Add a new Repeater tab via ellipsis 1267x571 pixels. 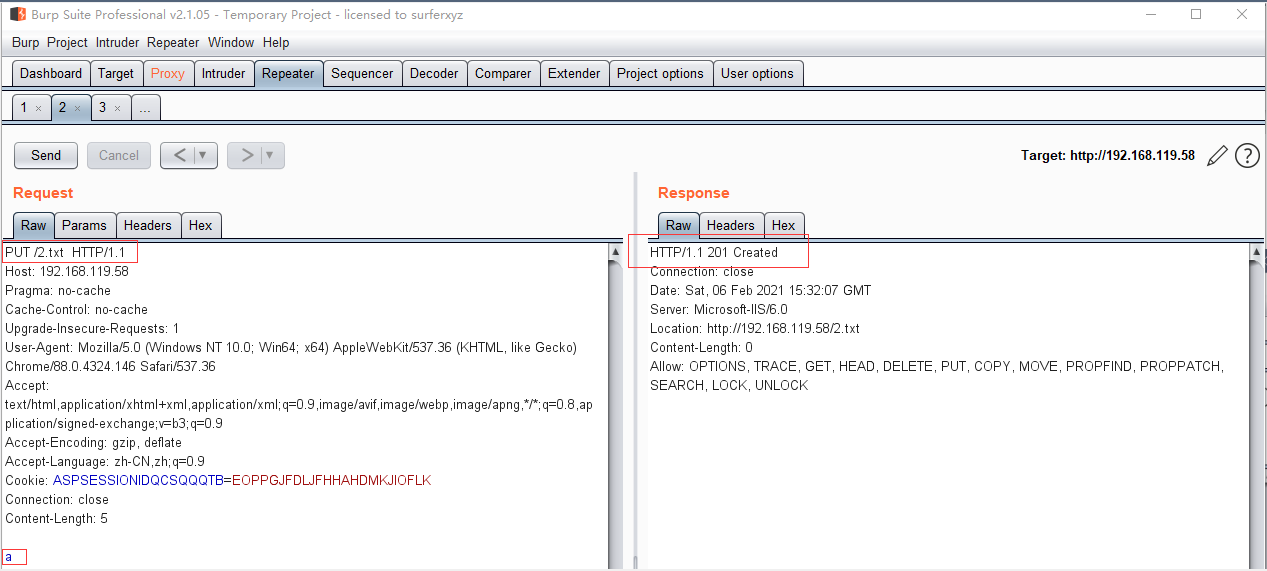145,107
